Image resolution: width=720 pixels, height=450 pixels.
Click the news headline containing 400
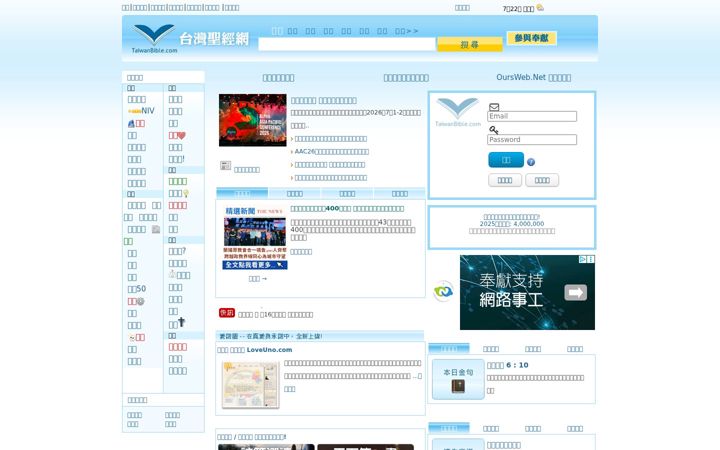coord(347,208)
